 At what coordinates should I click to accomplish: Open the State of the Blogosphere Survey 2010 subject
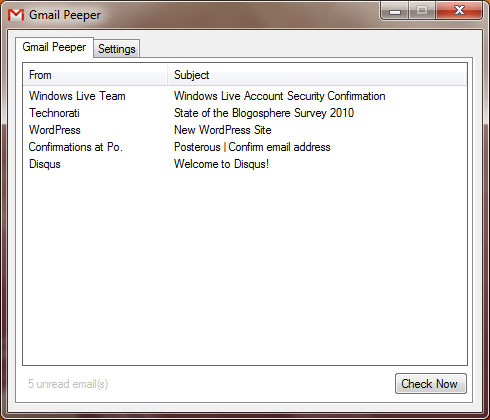[x=264, y=113]
